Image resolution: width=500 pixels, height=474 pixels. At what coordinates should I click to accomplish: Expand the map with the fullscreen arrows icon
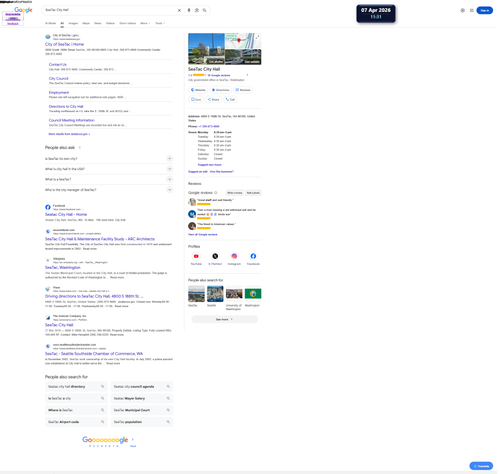(257, 37)
